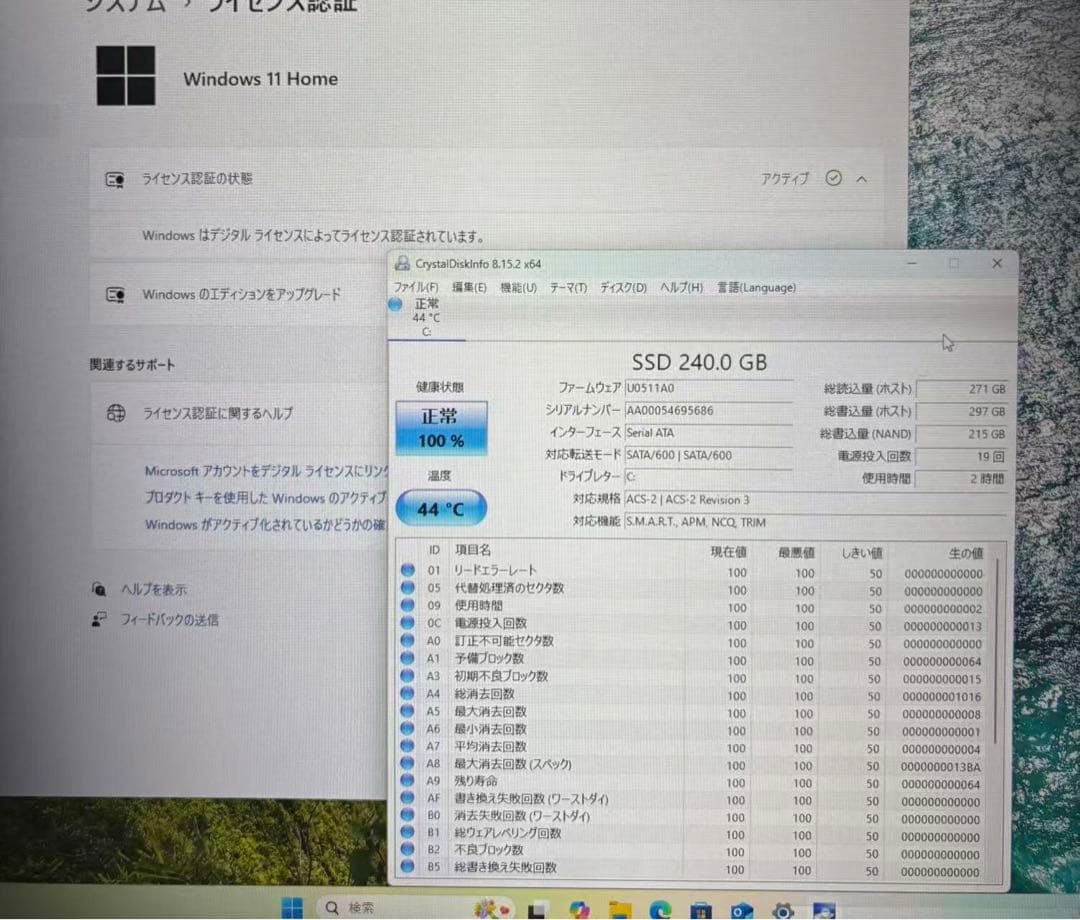Click the 正常 100% health status button
This screenshot has height=920, width=1080.
coord(440,427)
